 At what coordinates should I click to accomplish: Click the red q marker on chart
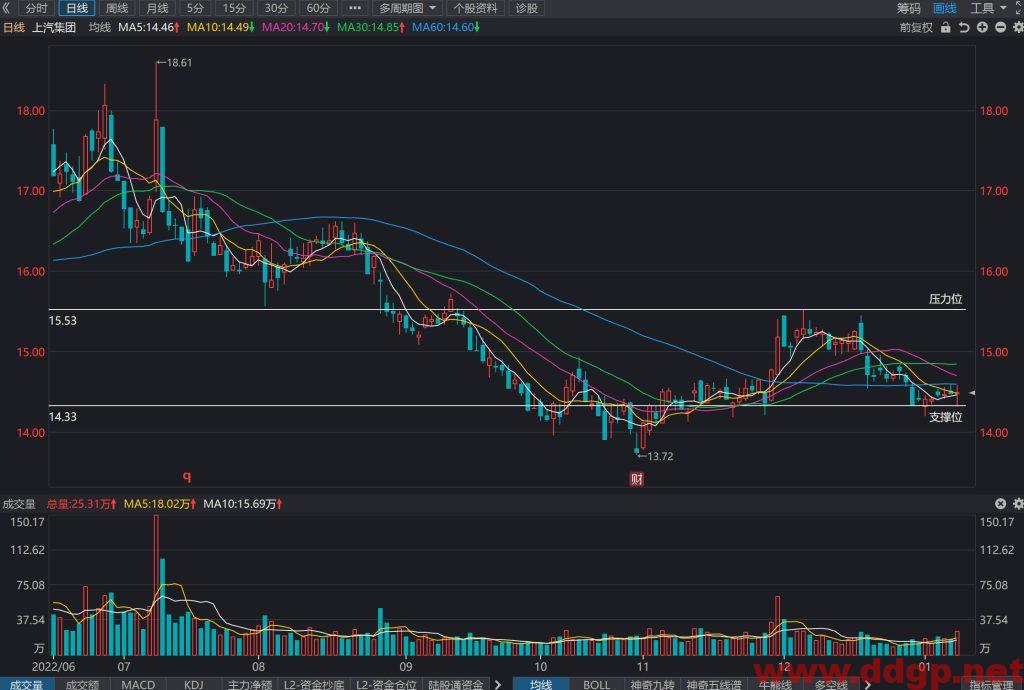pos(187,477)
